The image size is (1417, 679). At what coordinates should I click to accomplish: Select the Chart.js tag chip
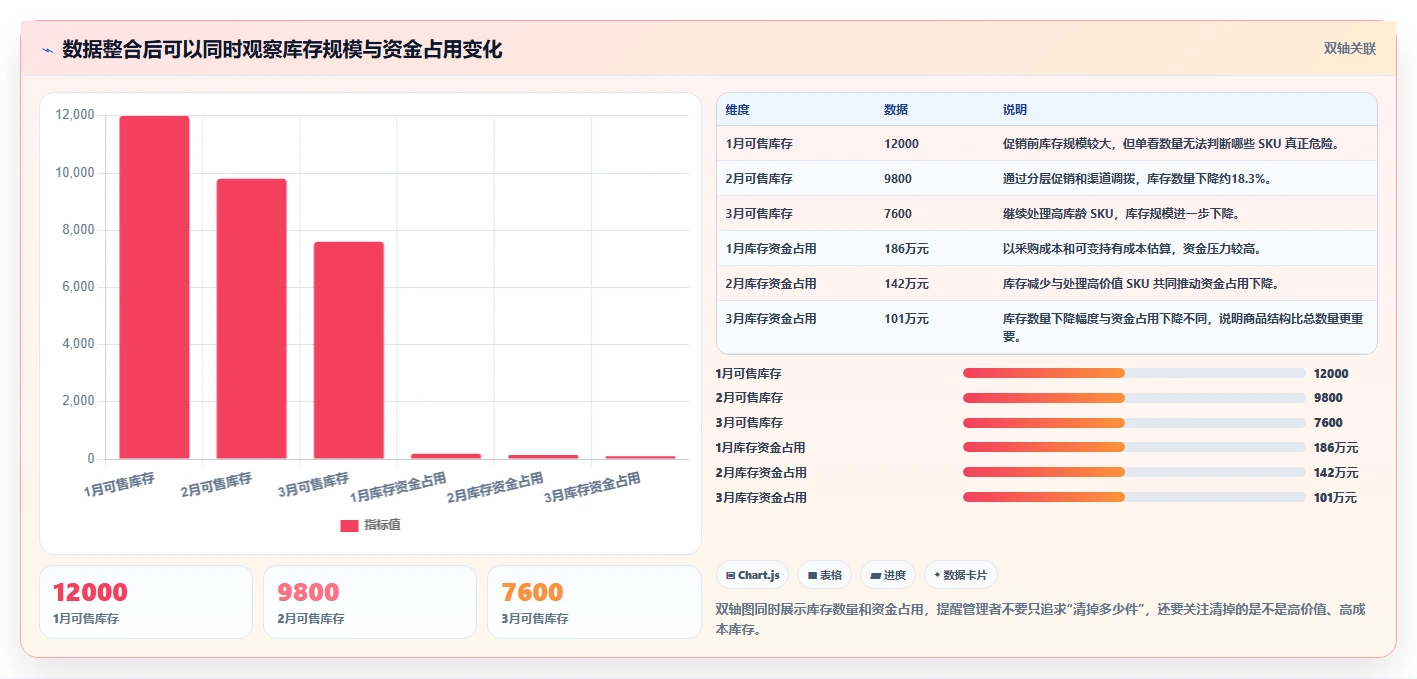point(752,575)
